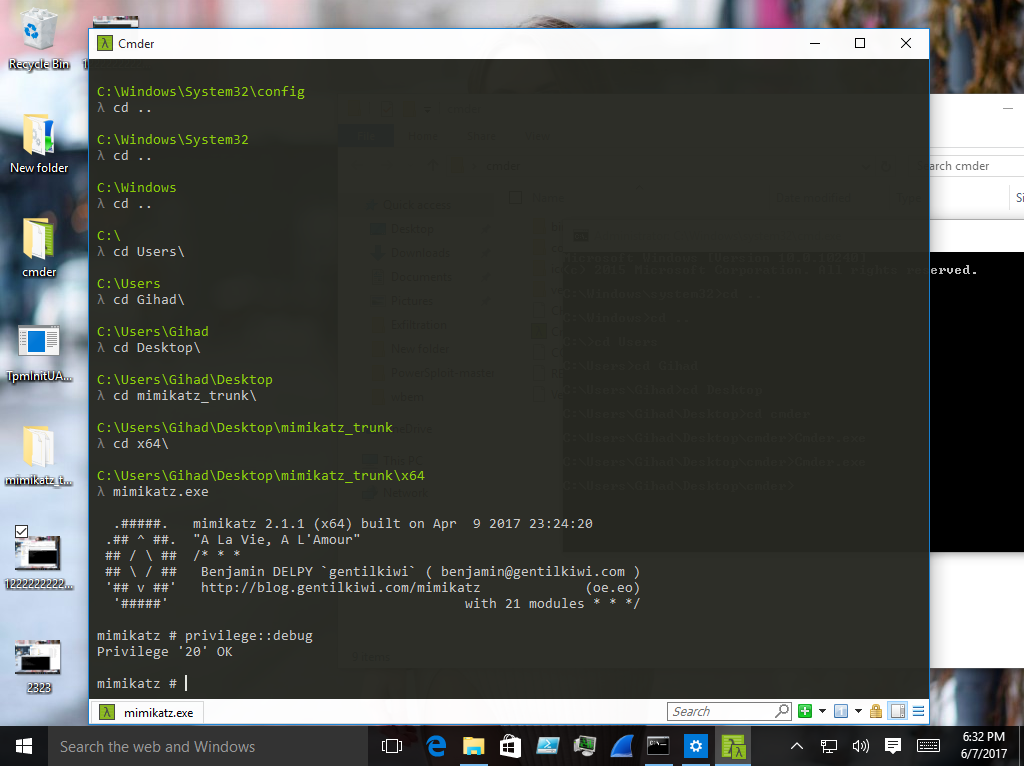
Task: Minimize the Cmder window
Action: tap(815, 43)
